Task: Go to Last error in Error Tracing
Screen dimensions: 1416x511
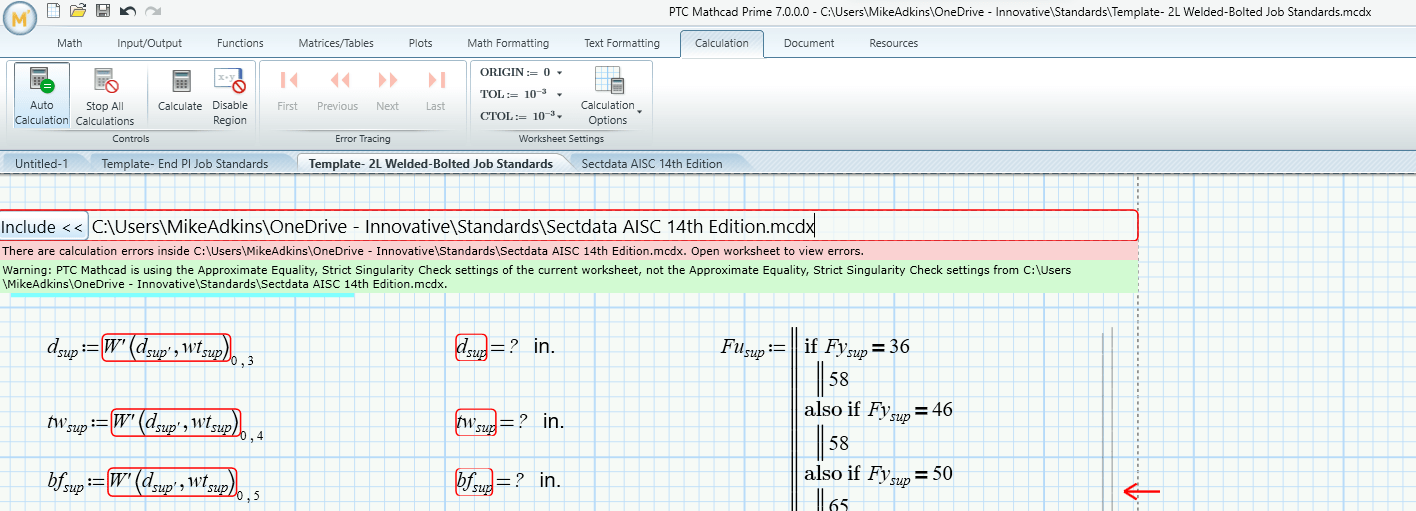Action: [436, 90]
